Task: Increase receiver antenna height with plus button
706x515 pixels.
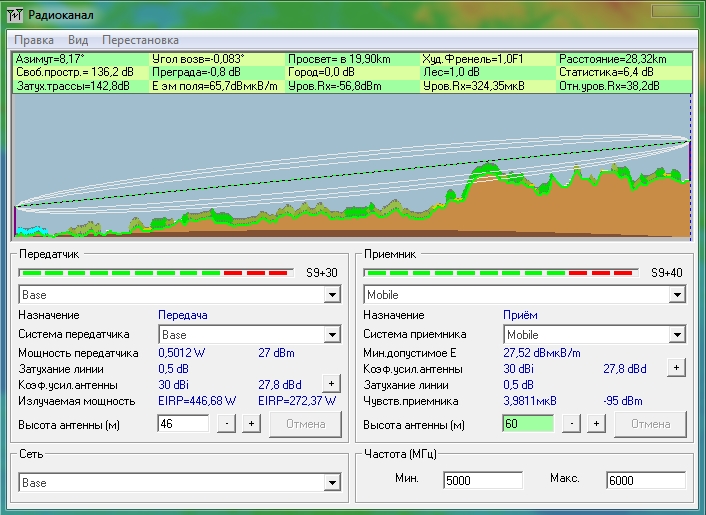Action: (596, 424)
